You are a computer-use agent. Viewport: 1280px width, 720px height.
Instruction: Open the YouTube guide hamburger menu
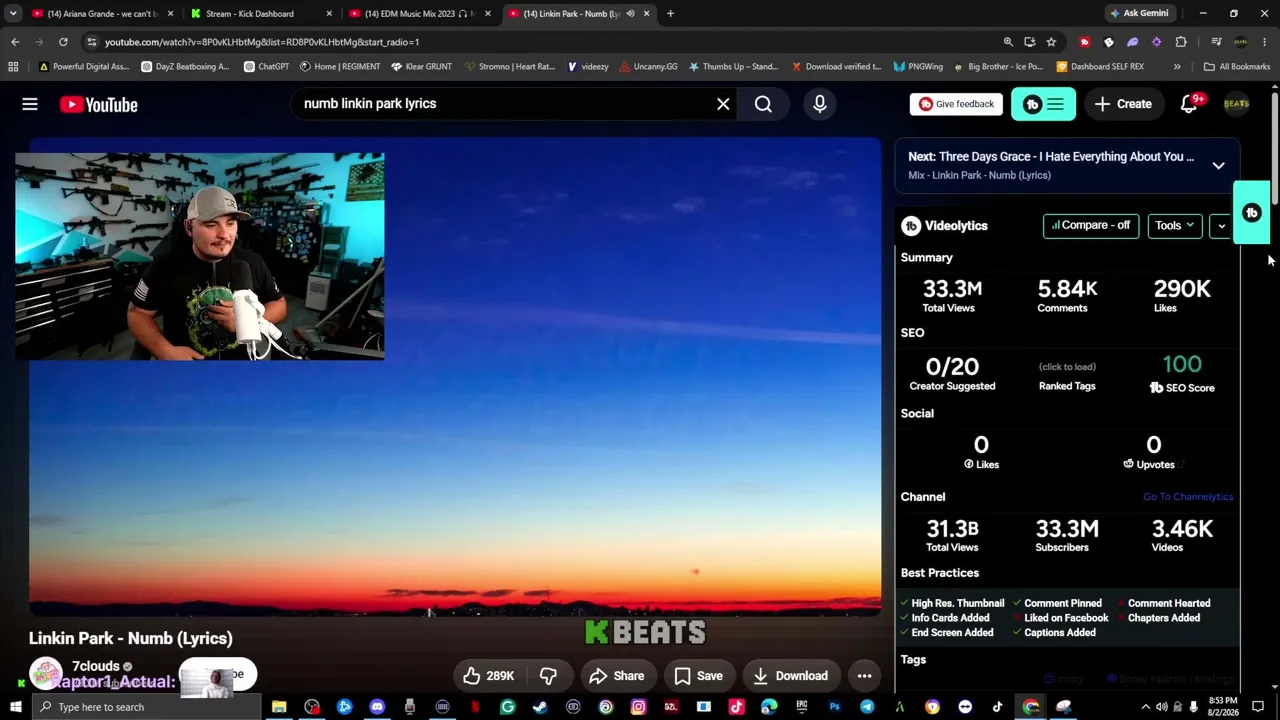point(30,104)
